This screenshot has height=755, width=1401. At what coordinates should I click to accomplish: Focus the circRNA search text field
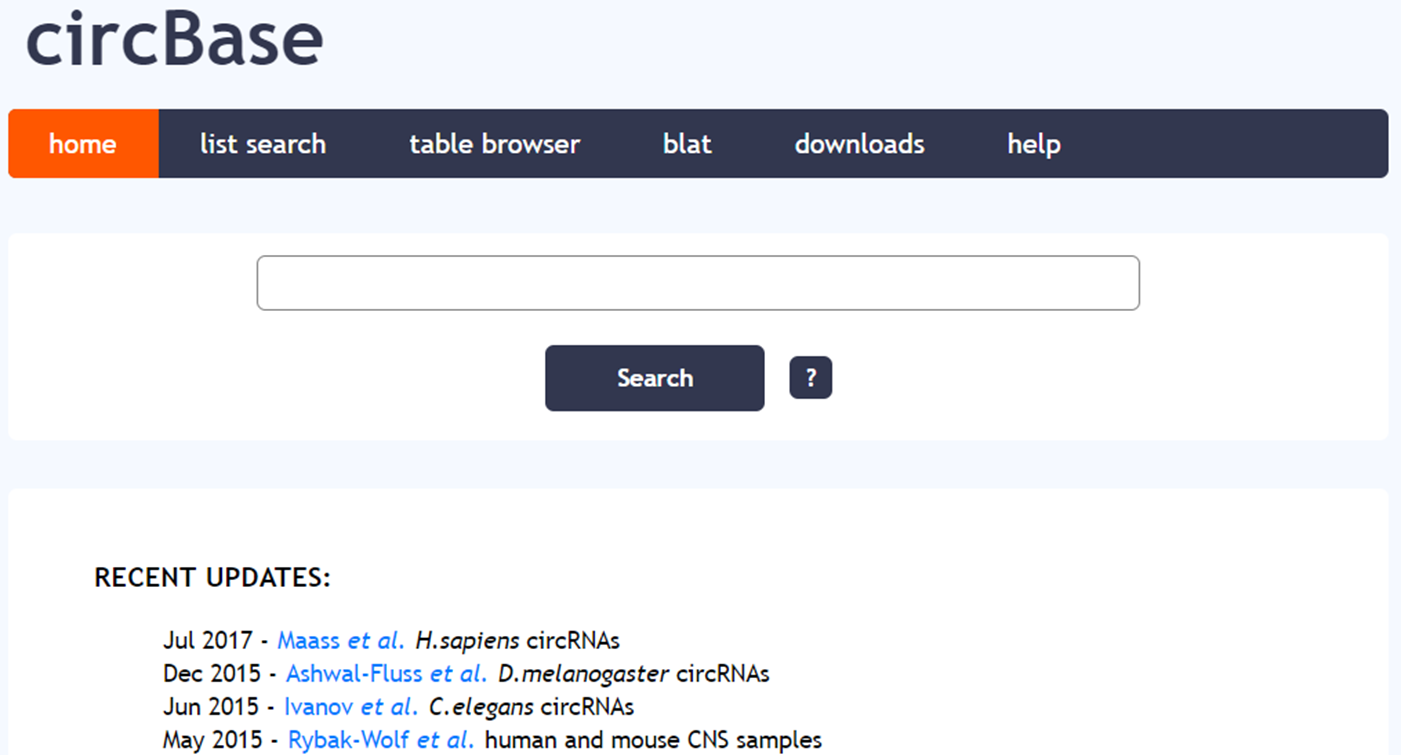698,283
